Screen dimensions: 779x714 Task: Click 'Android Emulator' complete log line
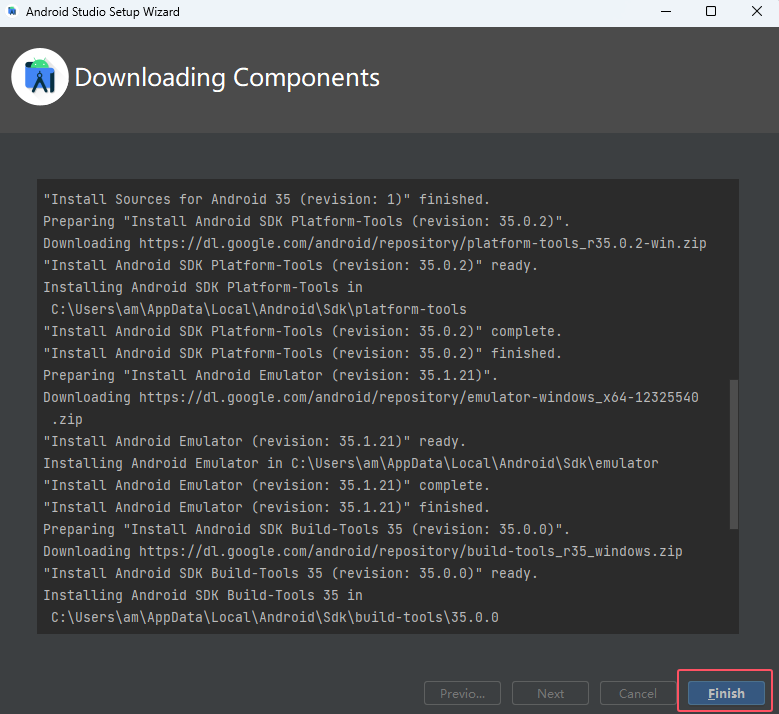point(266,485)
